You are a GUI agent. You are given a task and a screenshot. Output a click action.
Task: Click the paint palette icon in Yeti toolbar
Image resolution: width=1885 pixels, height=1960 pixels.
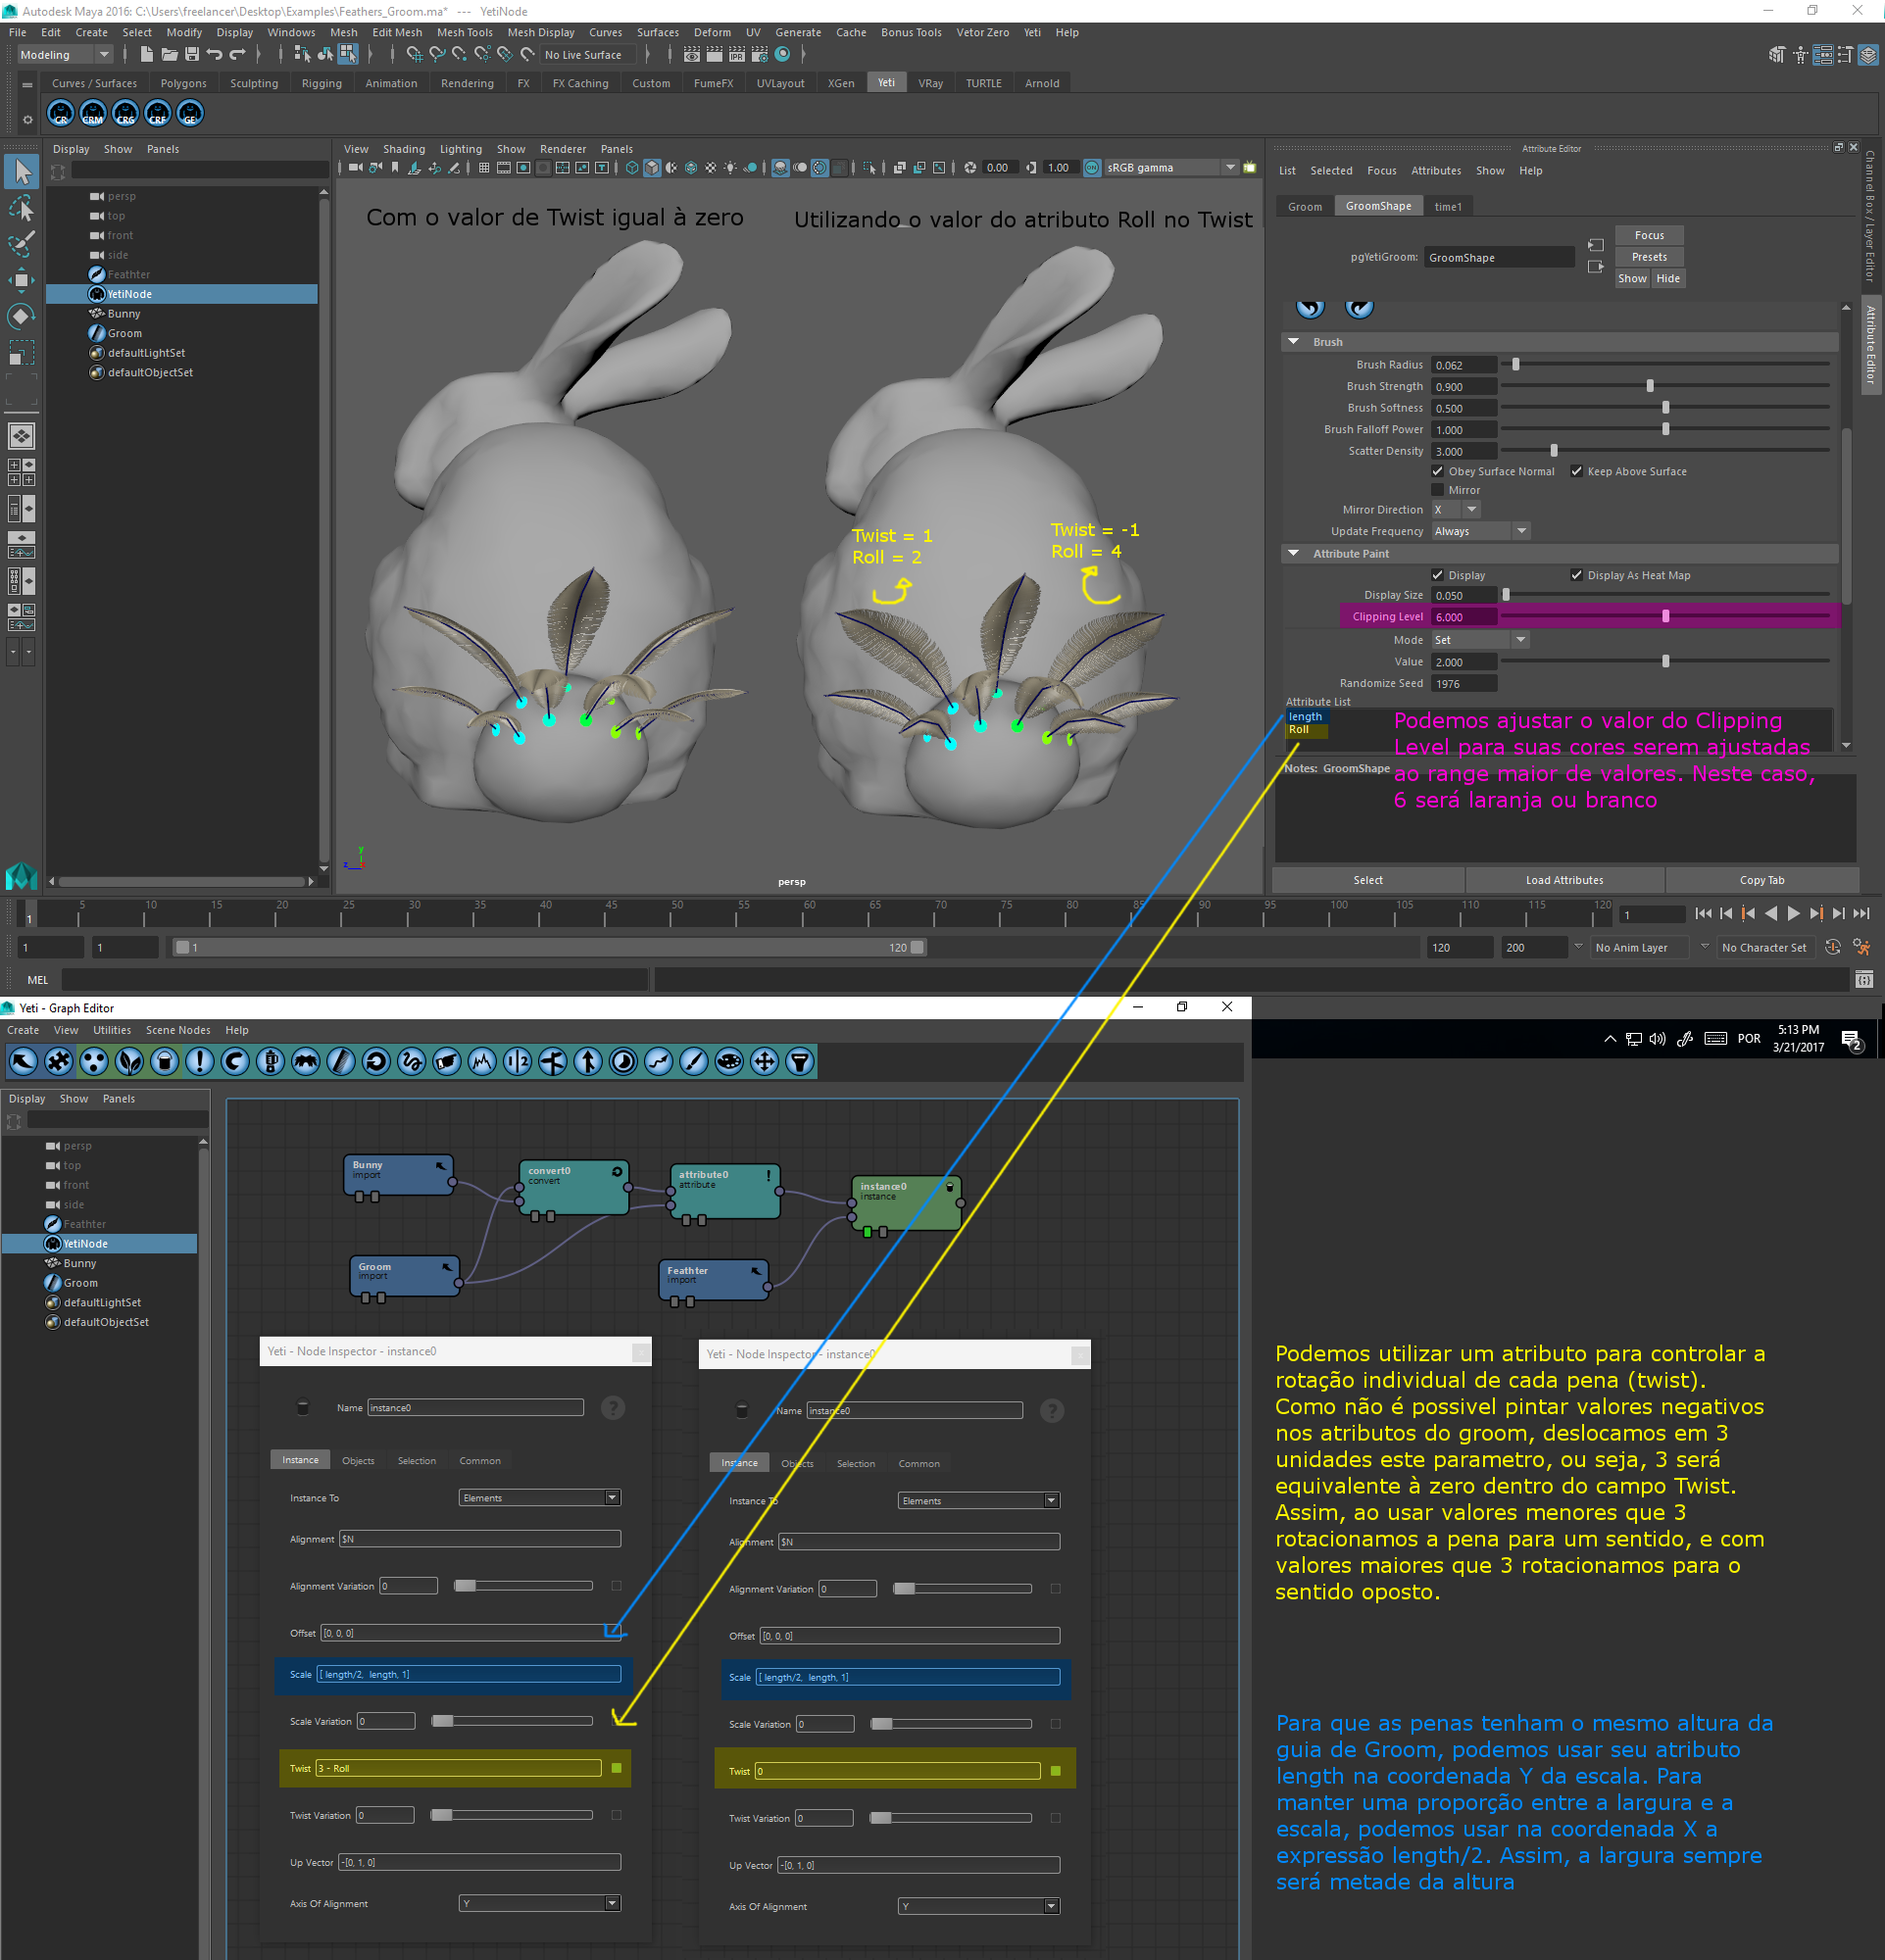pos(729,1062)
